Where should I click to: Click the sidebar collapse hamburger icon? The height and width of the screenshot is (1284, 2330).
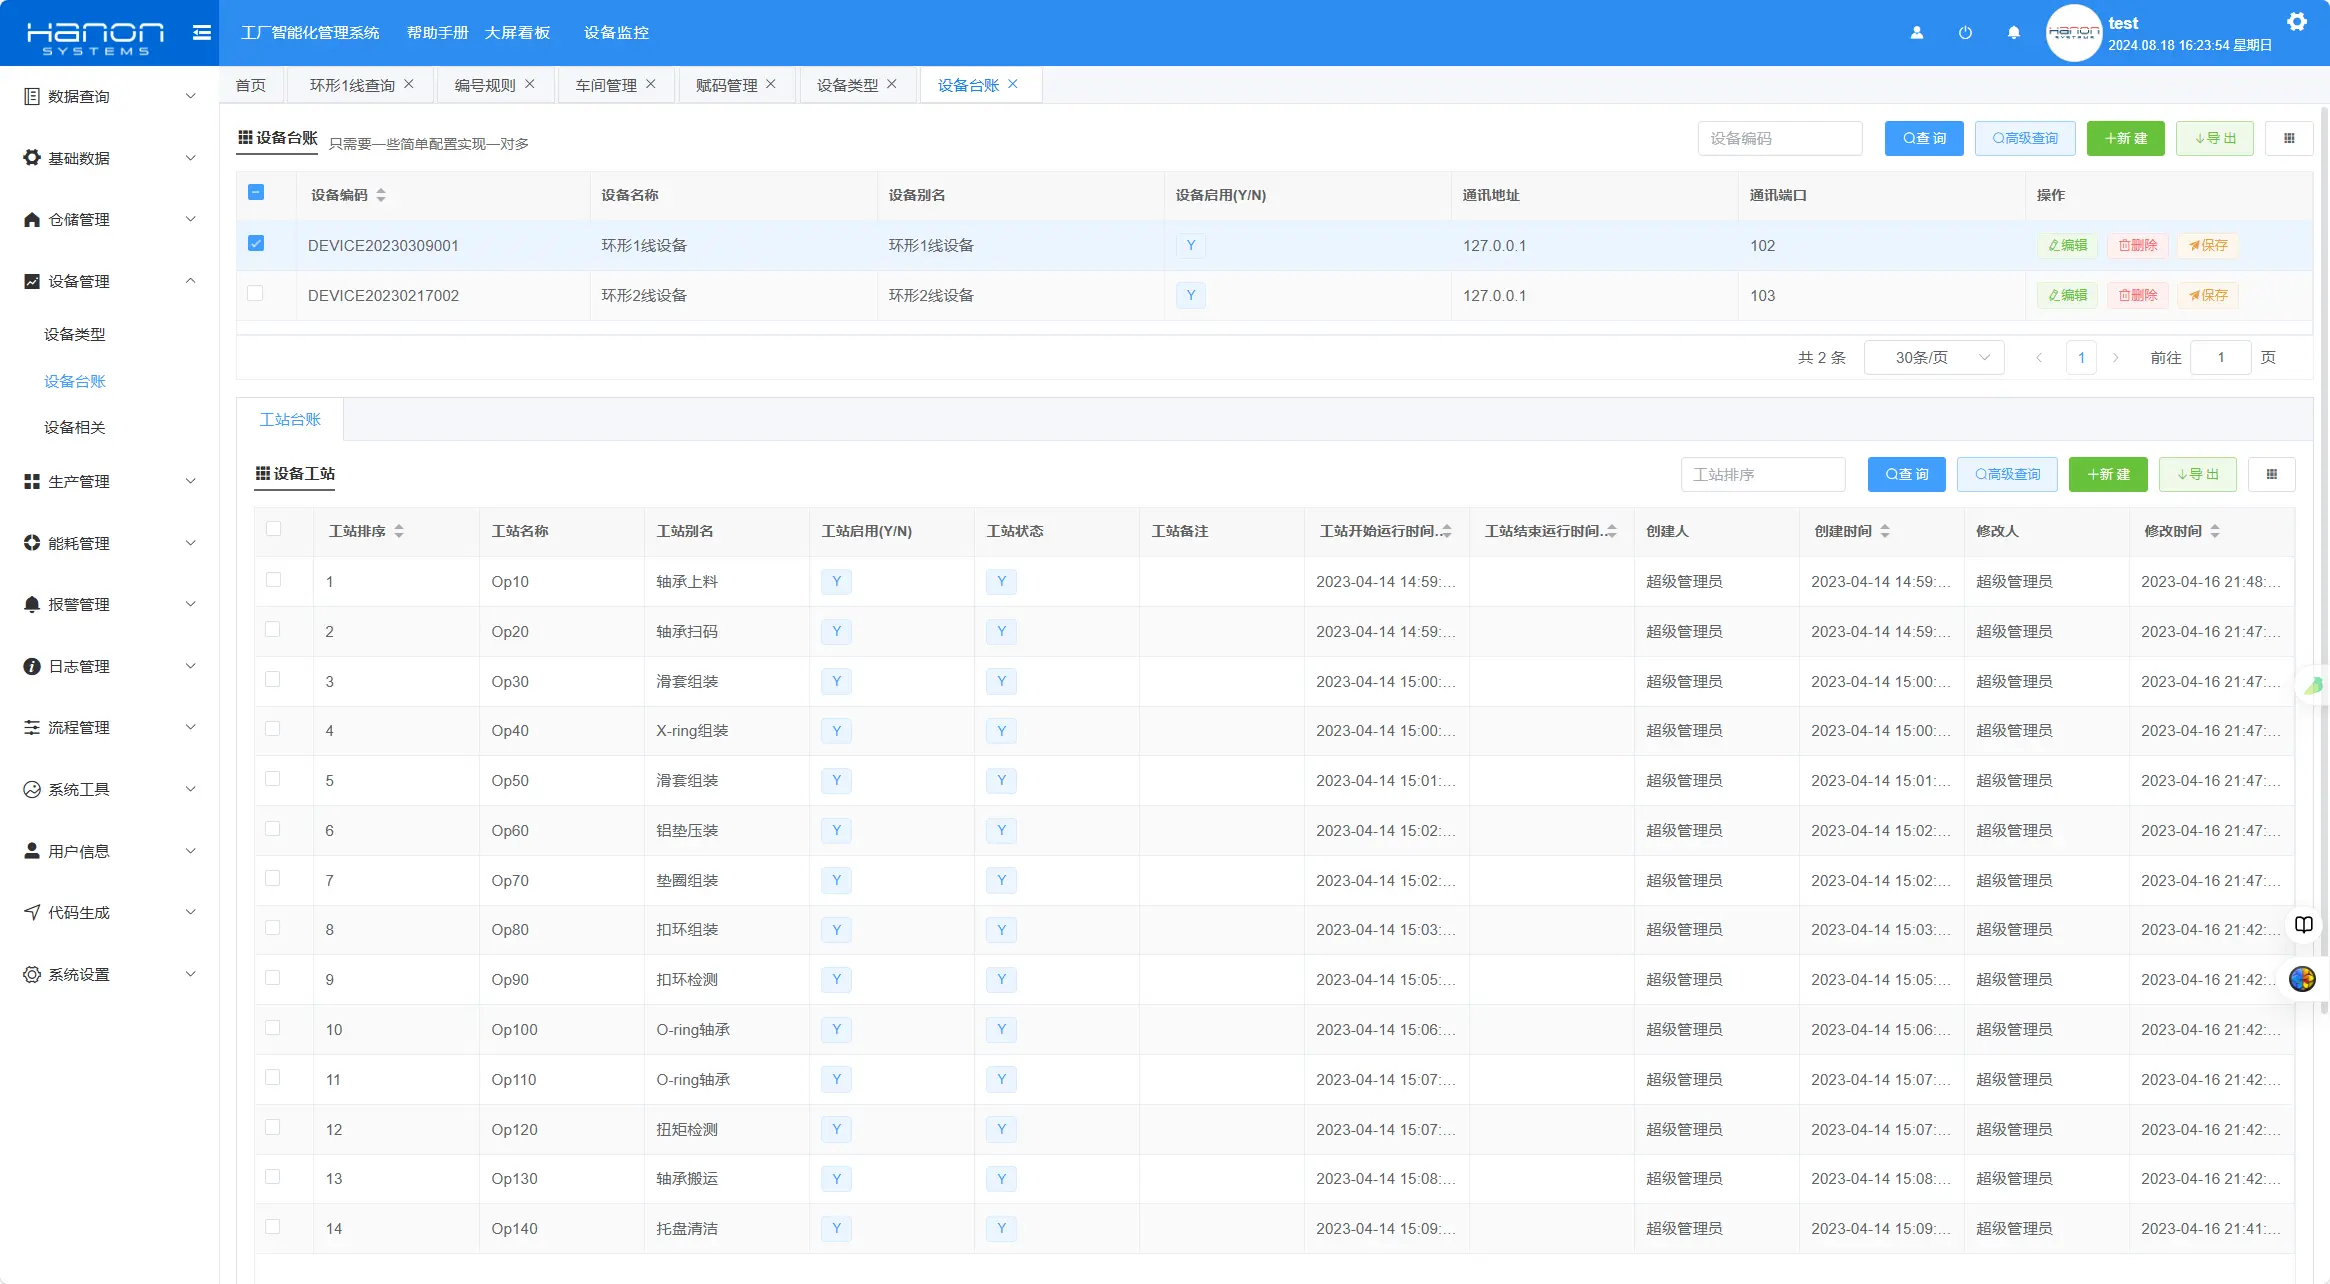coord(201,33)
